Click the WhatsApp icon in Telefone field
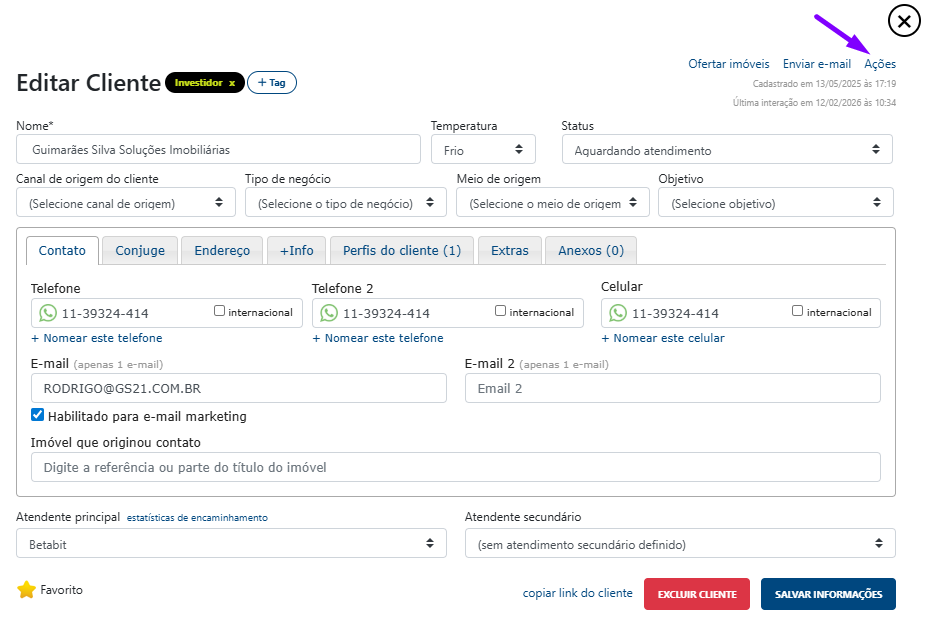 [x=48, y=313]
